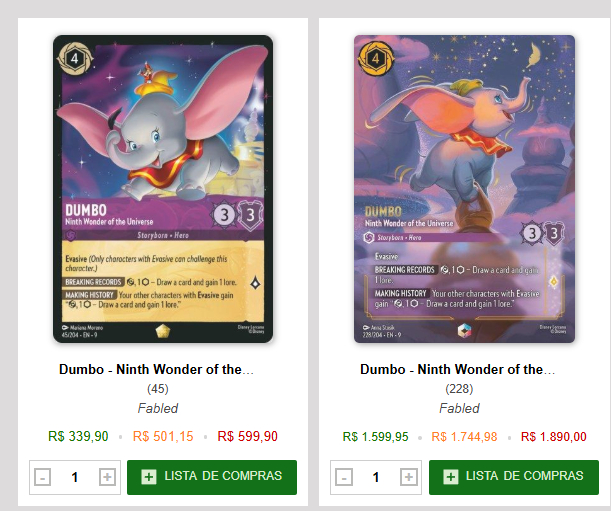Add Dumbo card 228 to Lista de Compras
Viewport: 611px width, 511px height.
514,477
